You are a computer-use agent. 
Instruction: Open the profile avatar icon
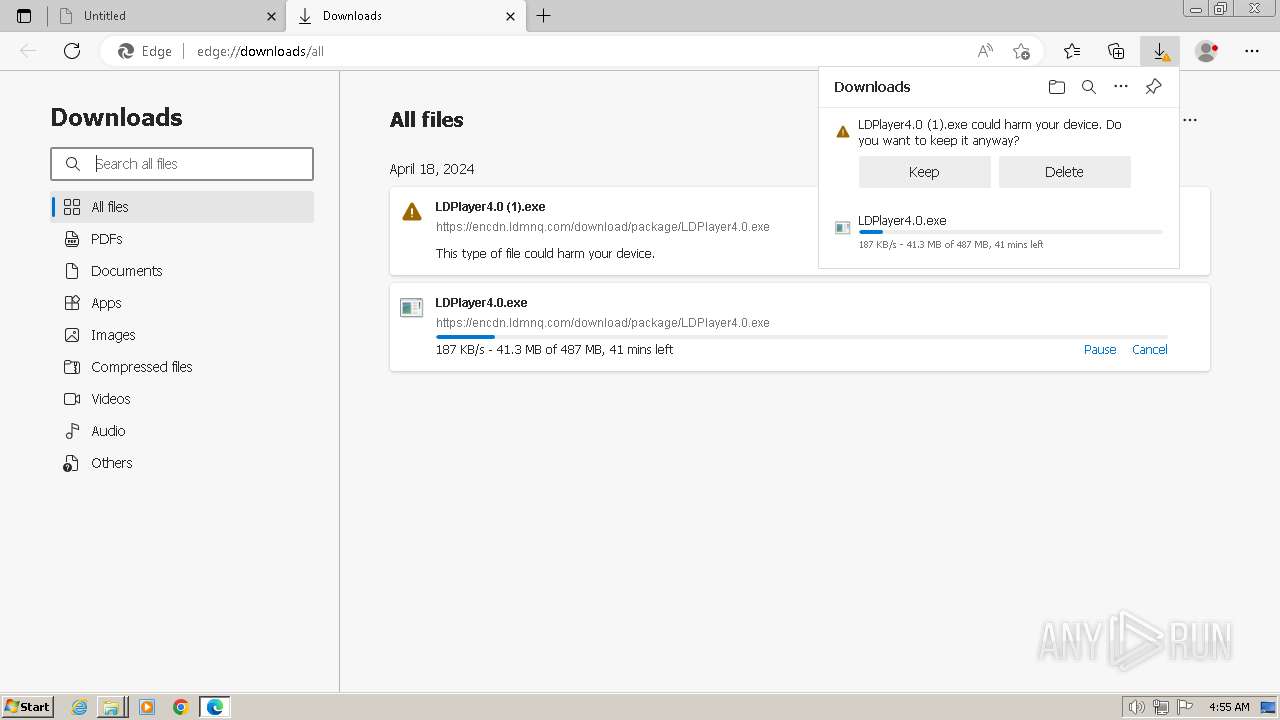pyautogui.click(x=1206, y=51)
